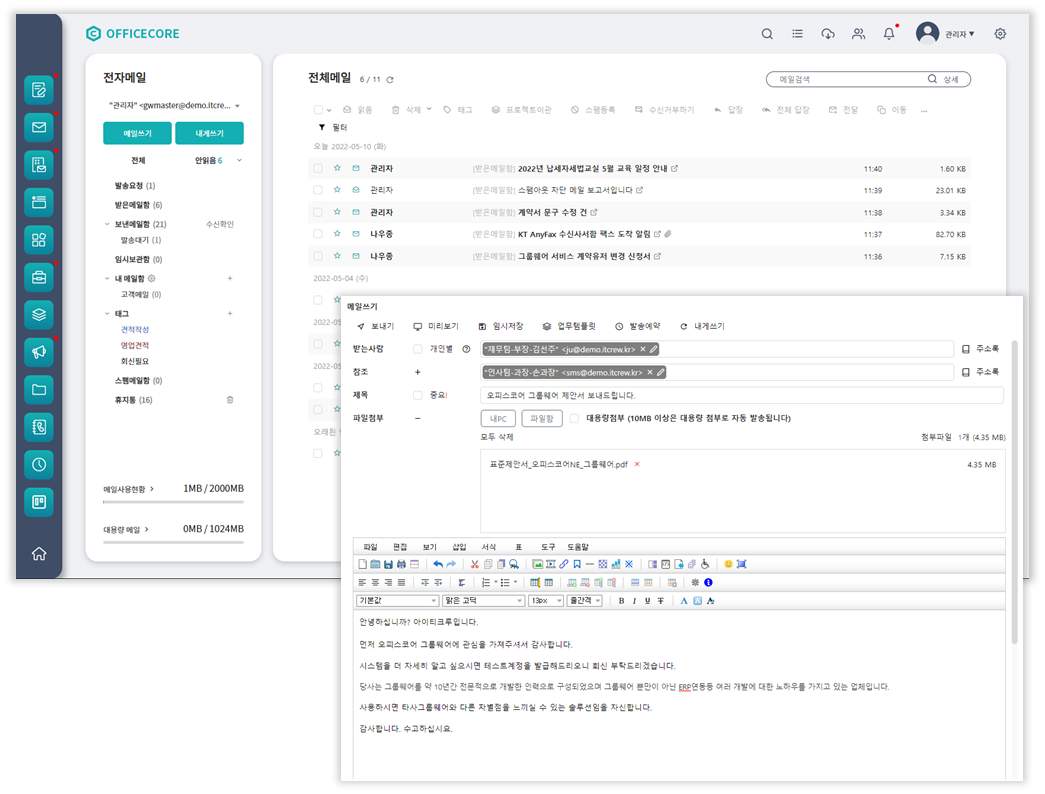Insert hyperlink with editor link icon
Image resolution: width=1045 pixels, height=794 pixels.
pyautogui.click(x=564, y=564)
